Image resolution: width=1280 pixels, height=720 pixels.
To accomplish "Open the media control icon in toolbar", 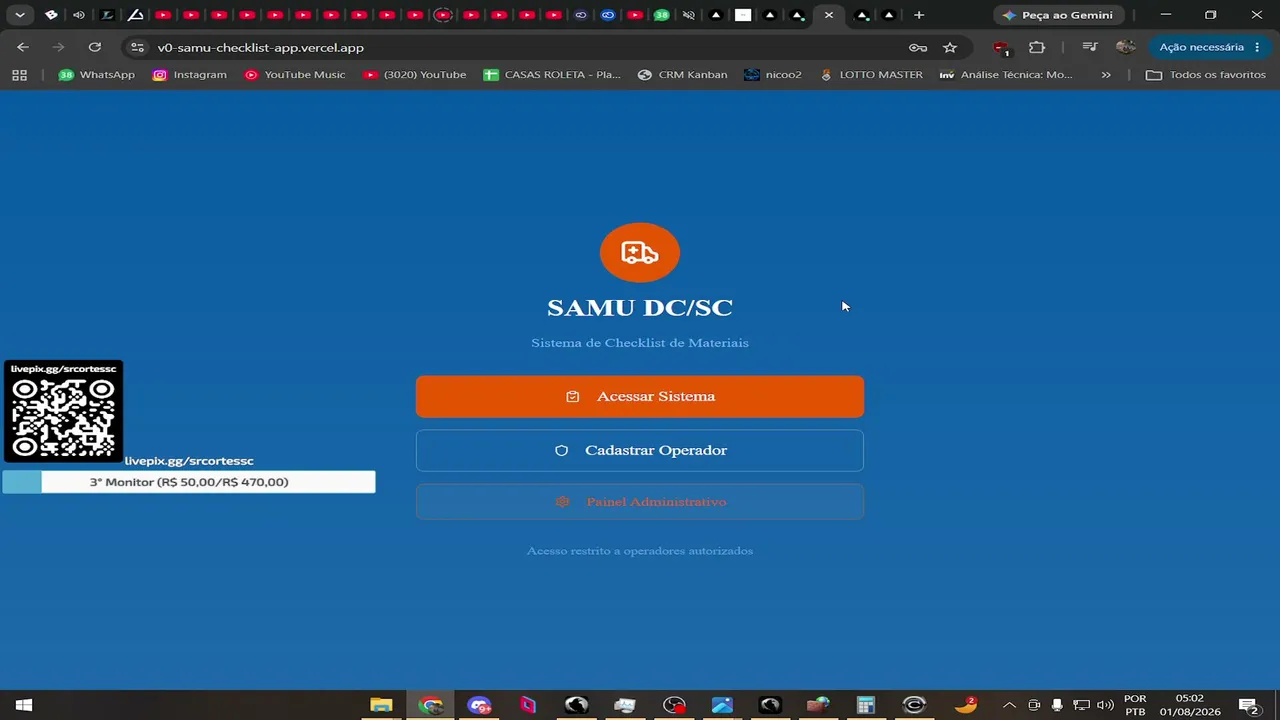I will (1090, 47).
